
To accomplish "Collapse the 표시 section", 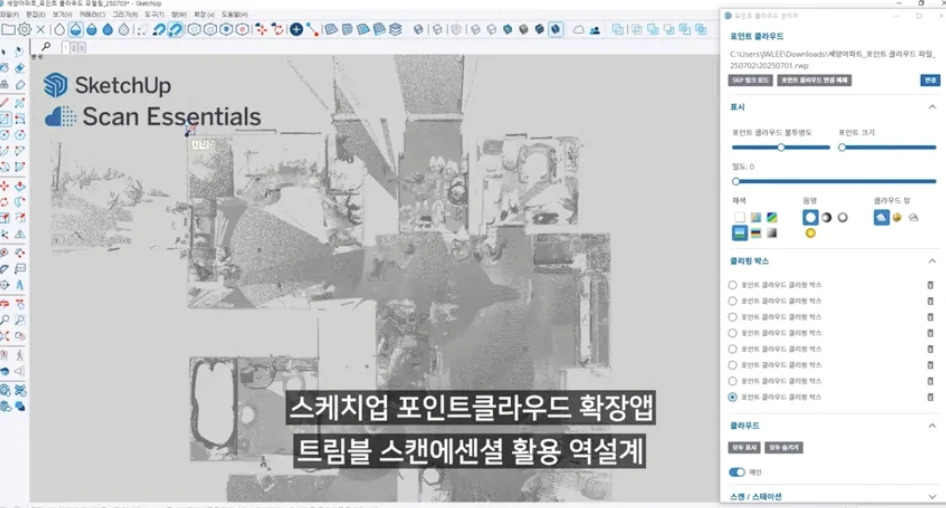I will tap(932, 107).
